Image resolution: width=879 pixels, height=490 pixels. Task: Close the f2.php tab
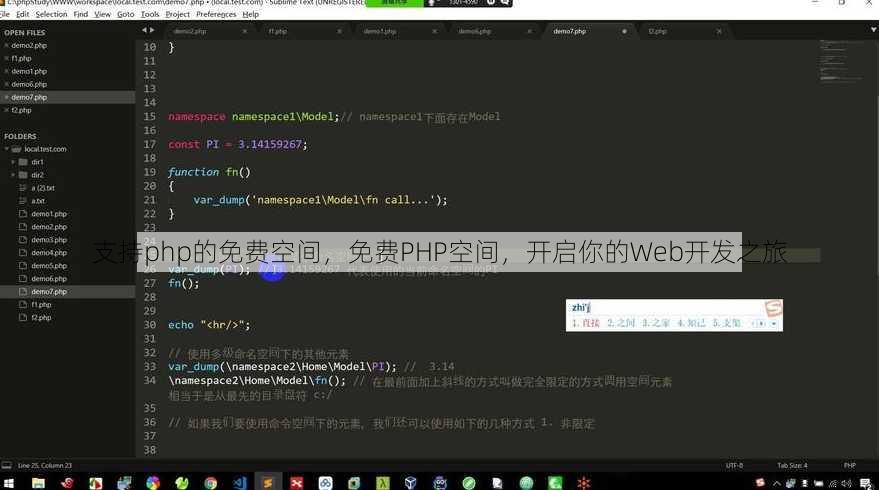pyautogui.click(x=719, y=31)
